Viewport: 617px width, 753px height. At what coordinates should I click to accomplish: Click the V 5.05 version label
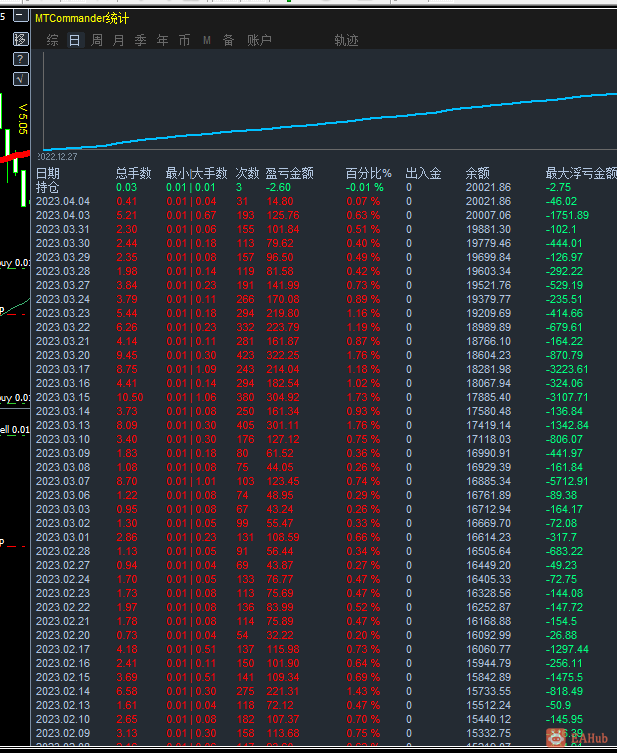(x=23, y=119)
